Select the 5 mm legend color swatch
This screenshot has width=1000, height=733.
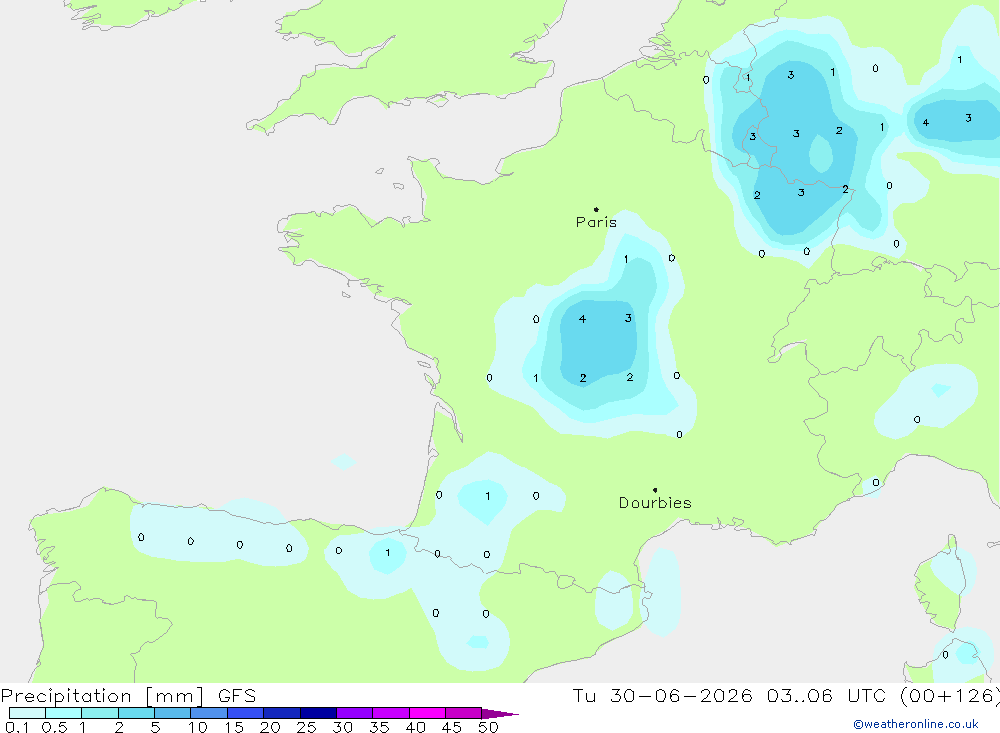click(x=172, y=713)
